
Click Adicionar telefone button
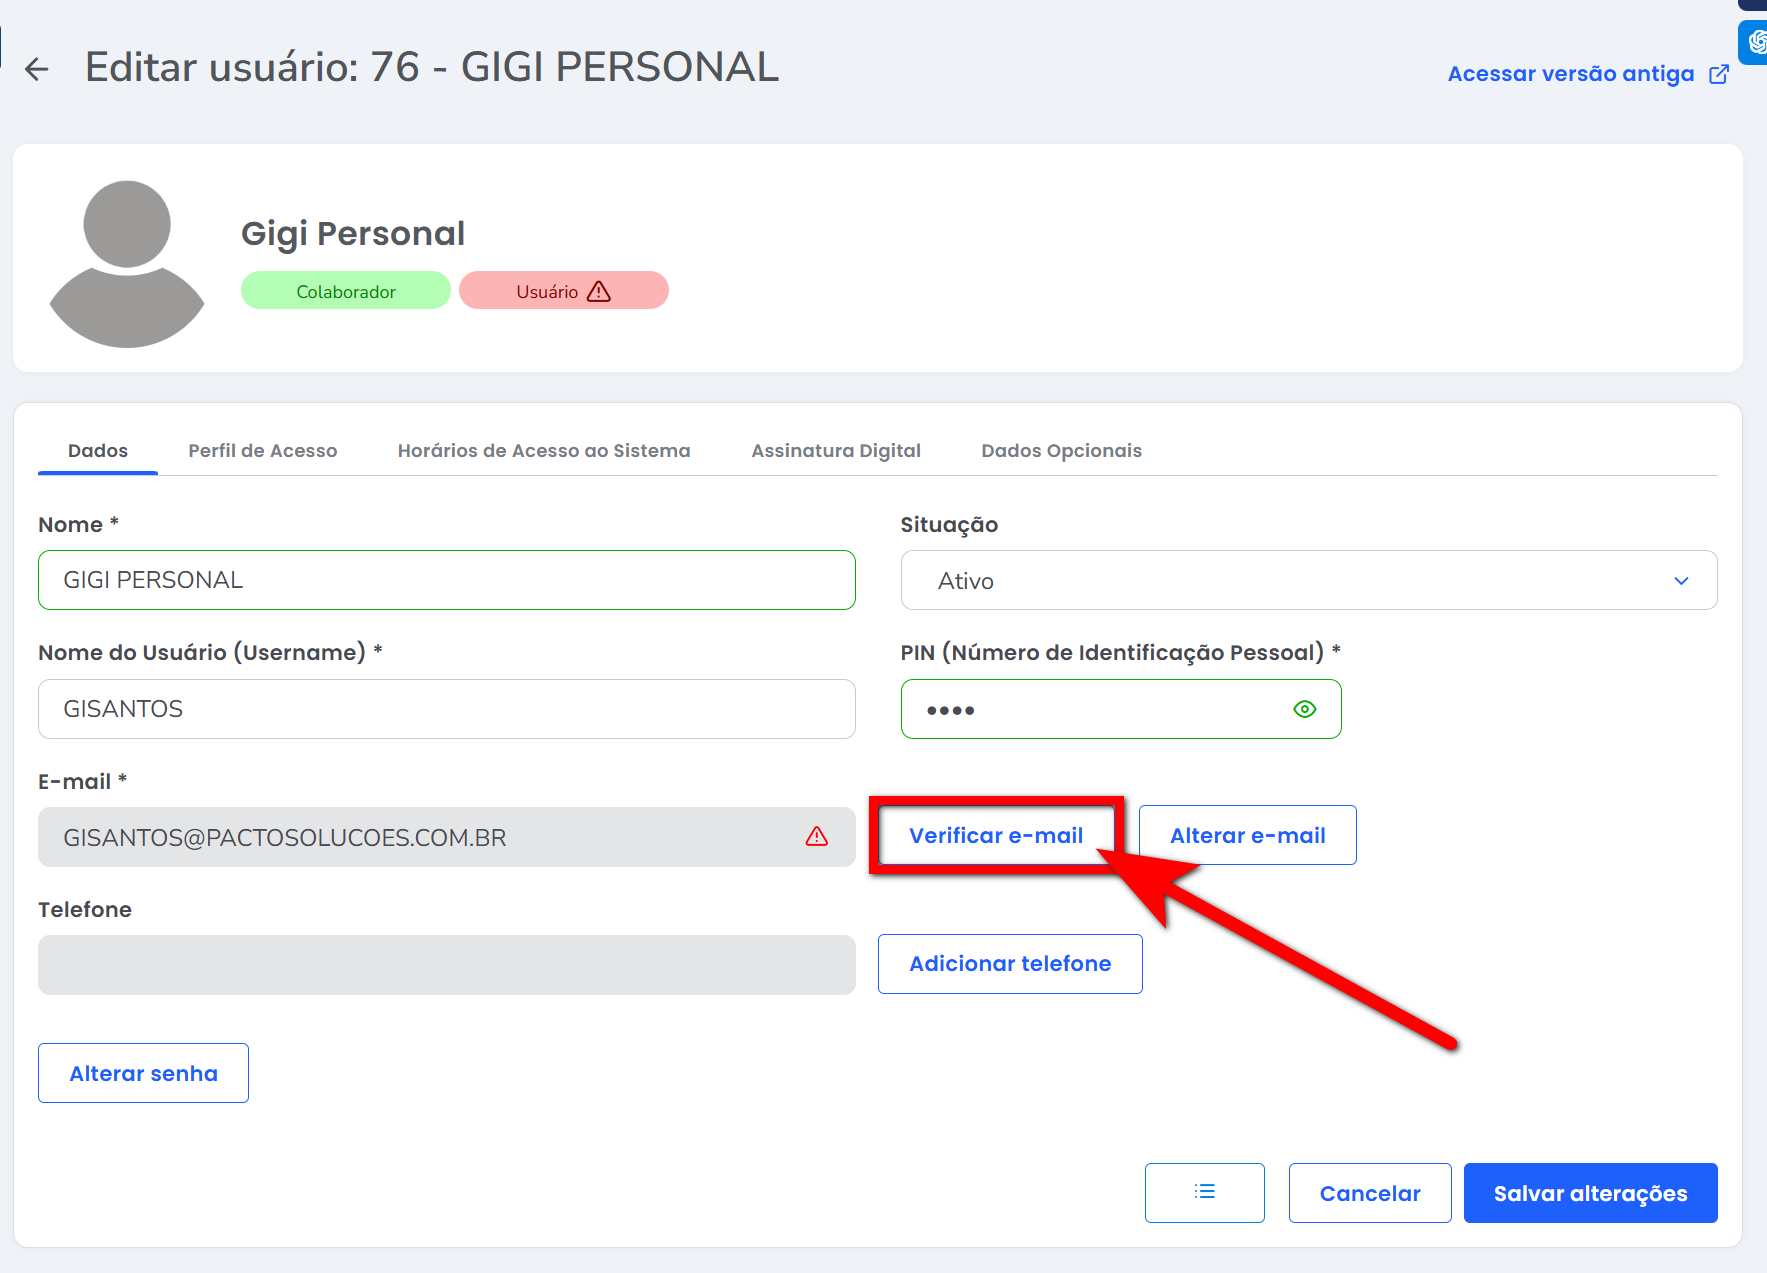1010,964
